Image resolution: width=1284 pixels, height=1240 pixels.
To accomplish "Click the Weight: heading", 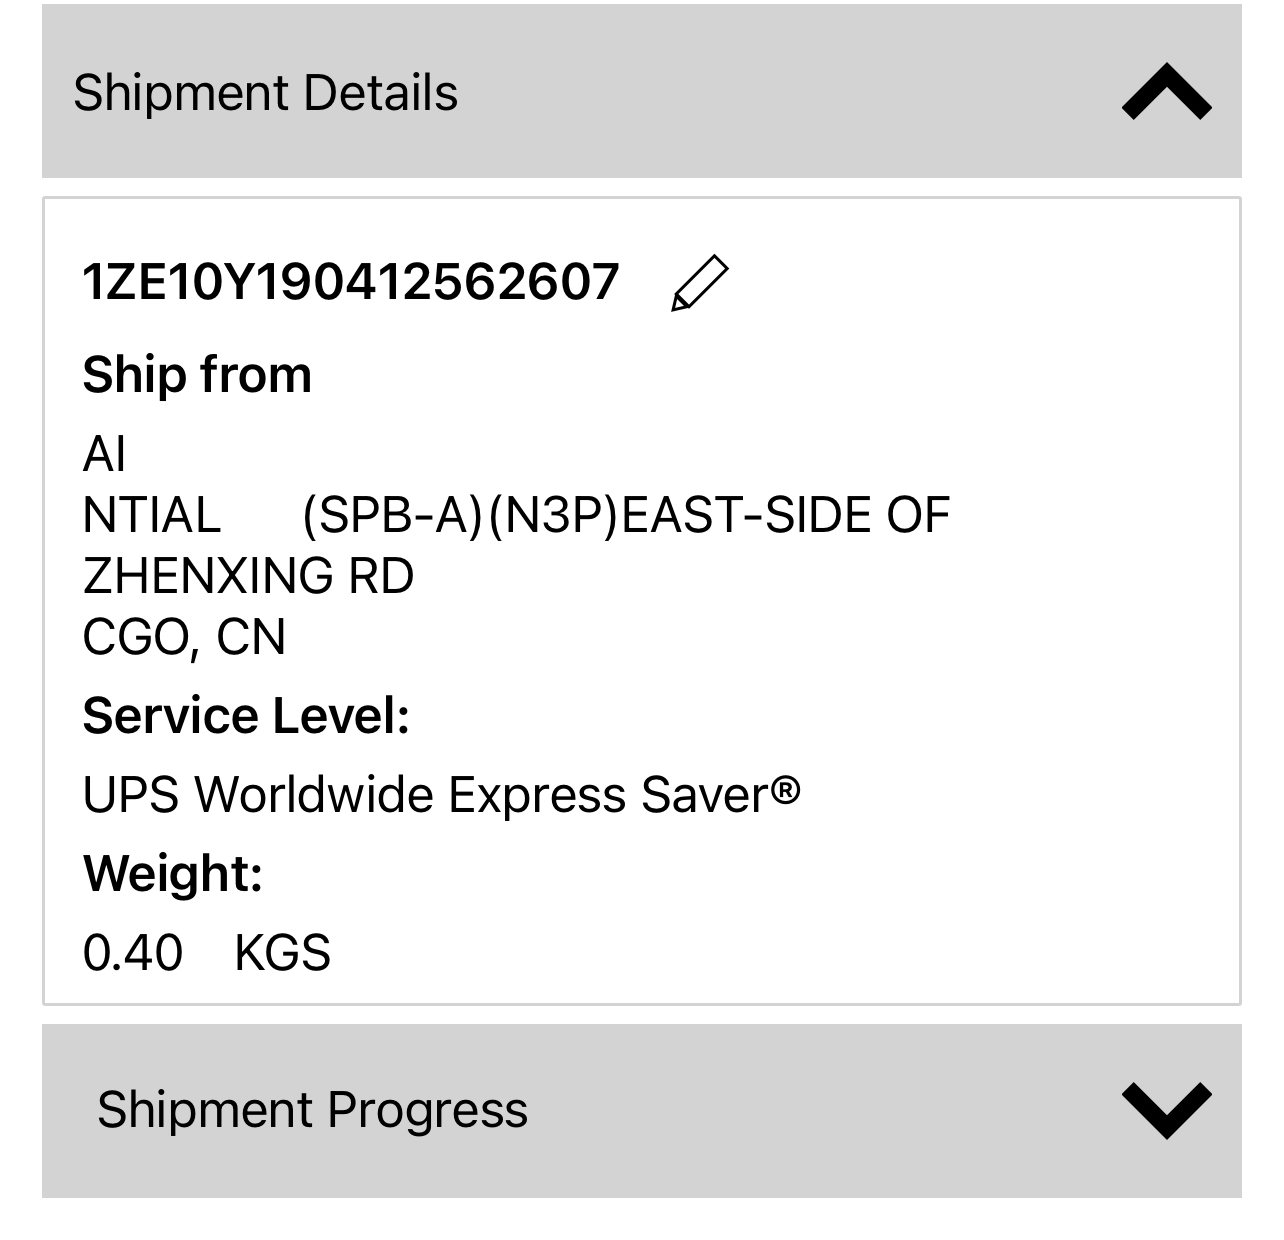I will 173,873.
